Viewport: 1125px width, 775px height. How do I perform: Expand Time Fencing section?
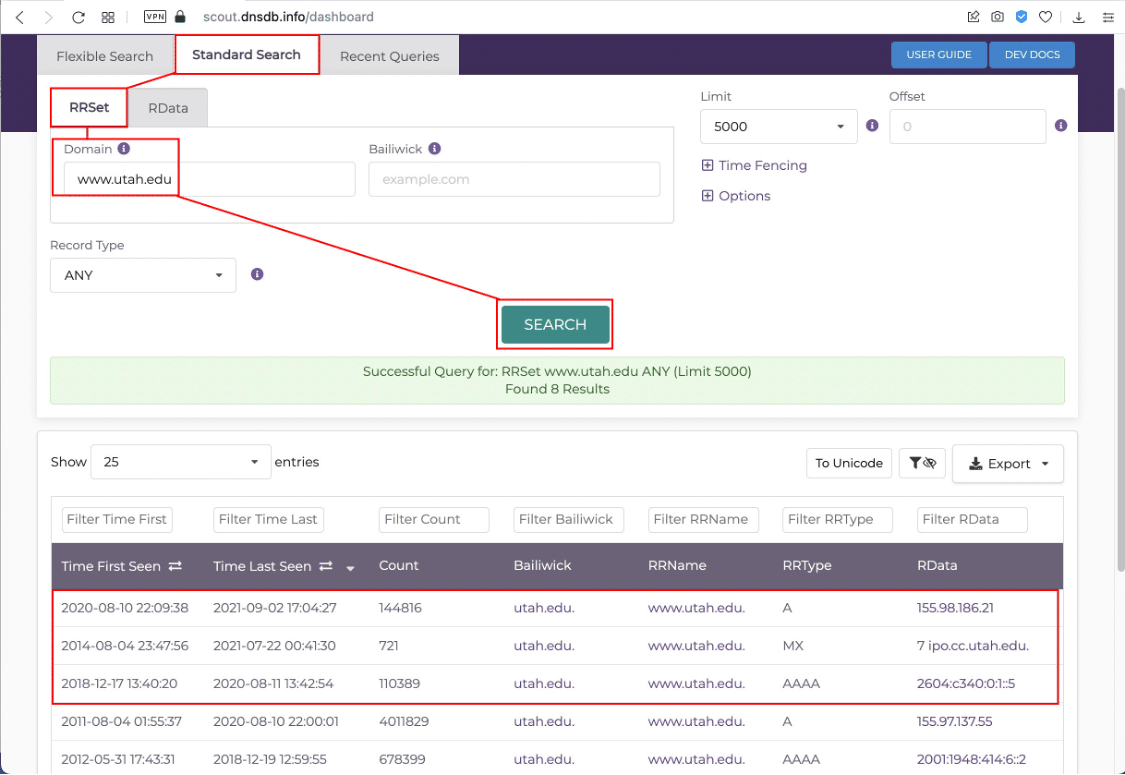[754, 165]
